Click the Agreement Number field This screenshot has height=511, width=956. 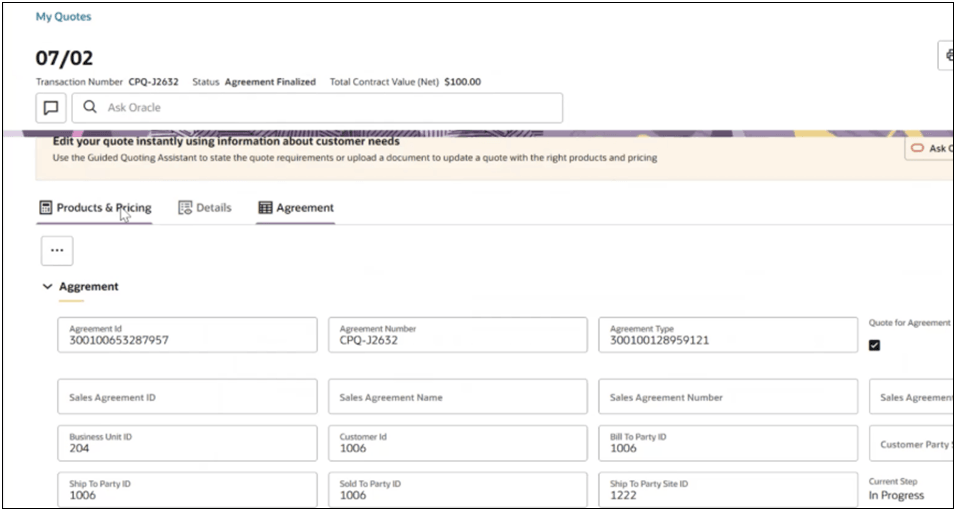tap(458, 335)
